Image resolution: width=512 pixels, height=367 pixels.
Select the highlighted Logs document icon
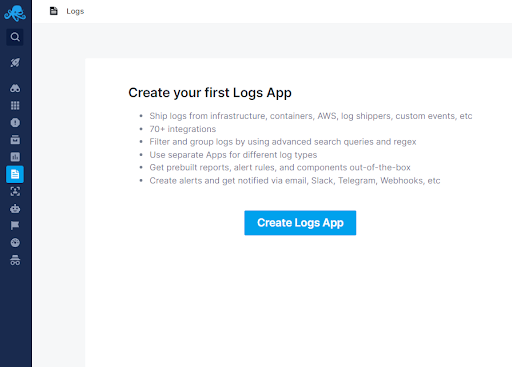tap(15, 174)
